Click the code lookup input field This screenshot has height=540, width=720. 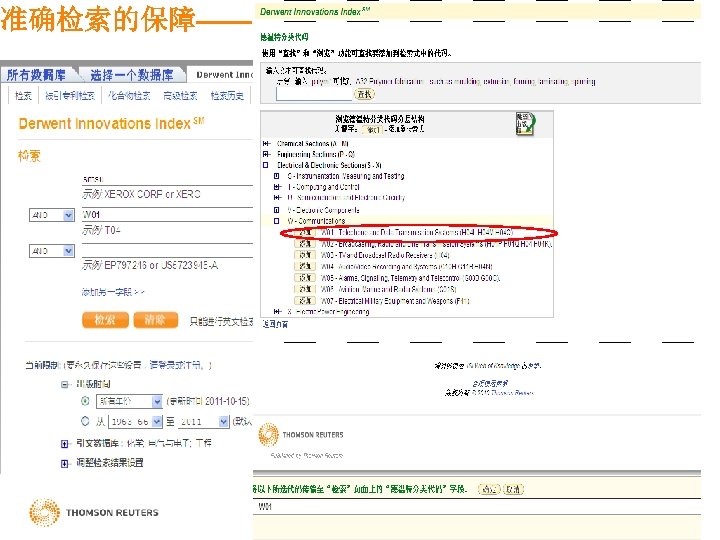314,94
